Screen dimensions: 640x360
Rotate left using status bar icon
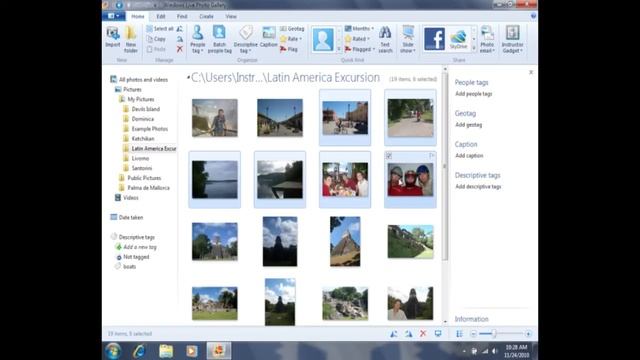tap(393, 334)
